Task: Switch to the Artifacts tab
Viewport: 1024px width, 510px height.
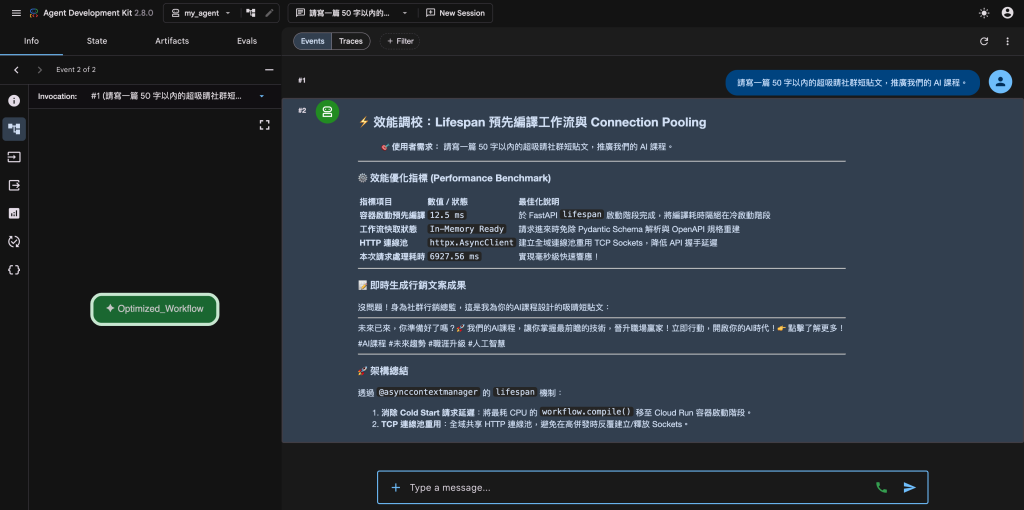Action: 172,40
